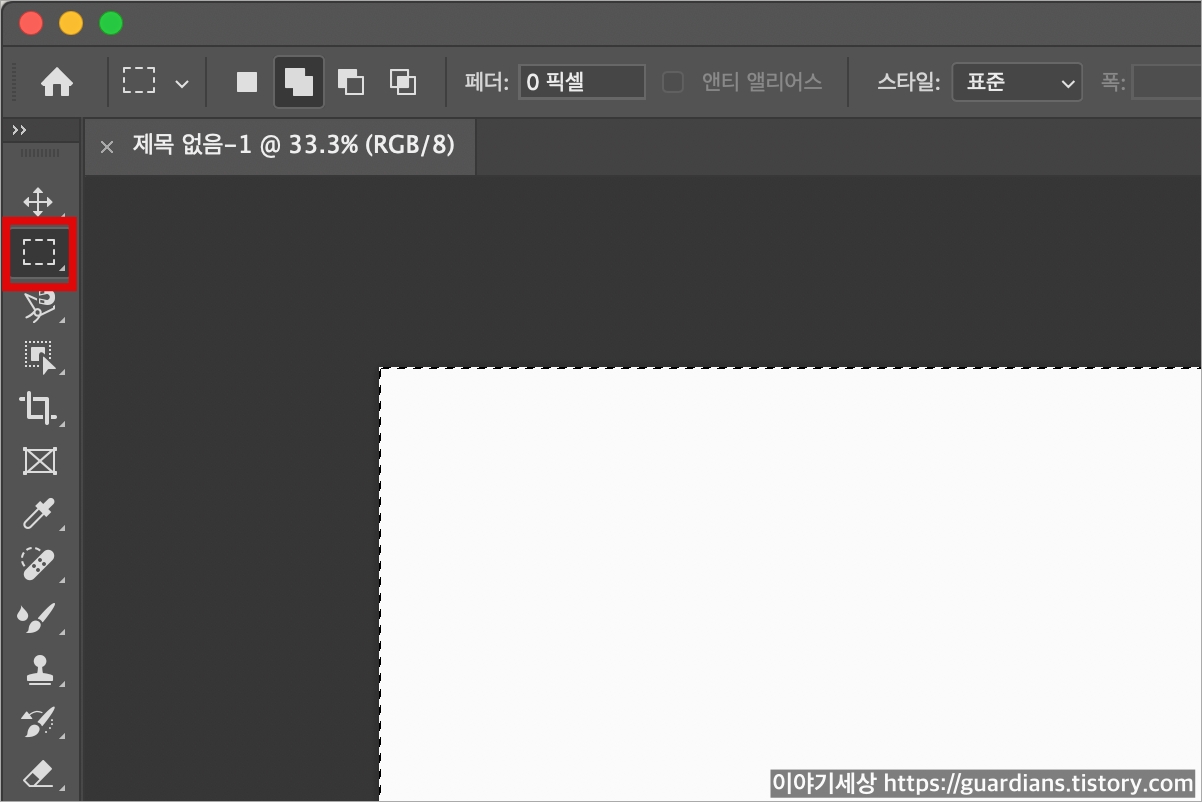Close the 제목 없음-1 document tab

point(107,147)
